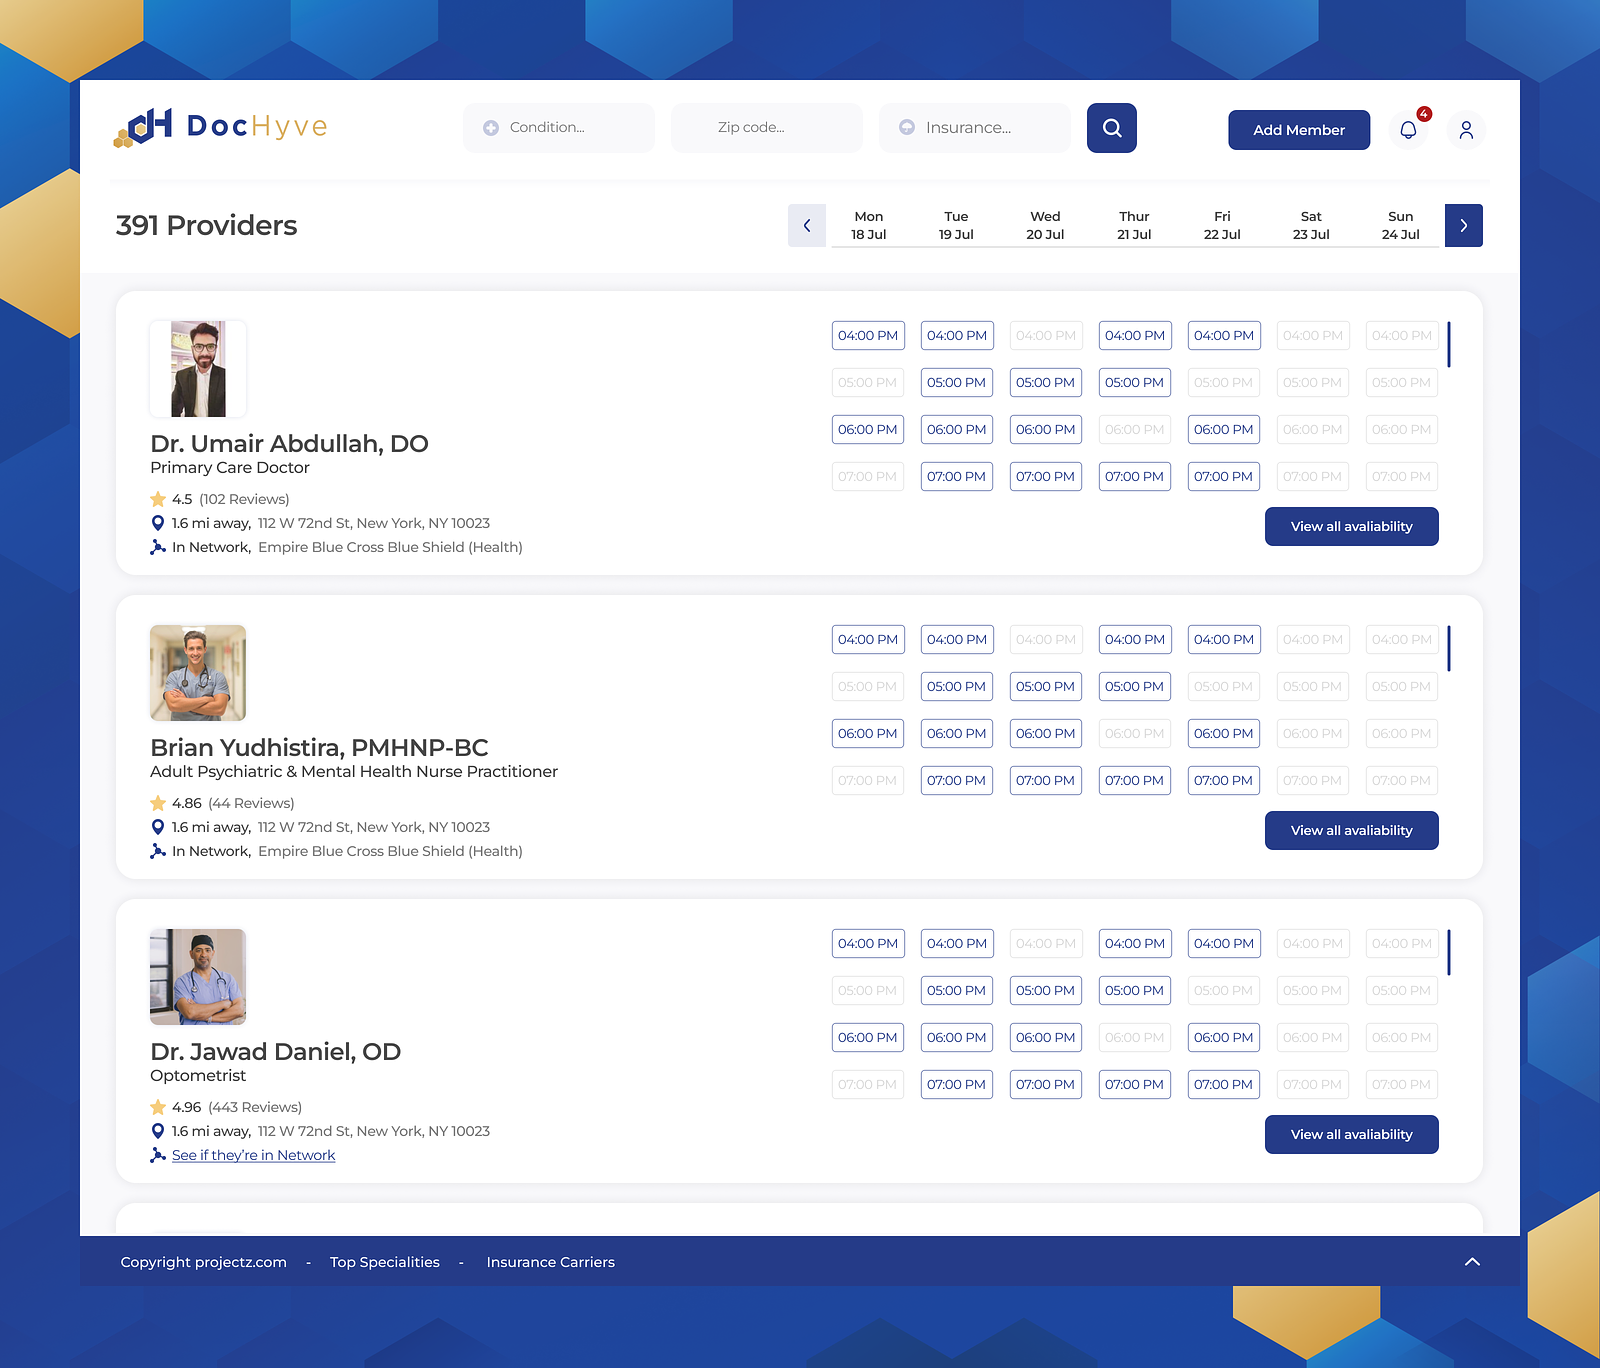Click the search magnifier icon

pos(1111,127)
